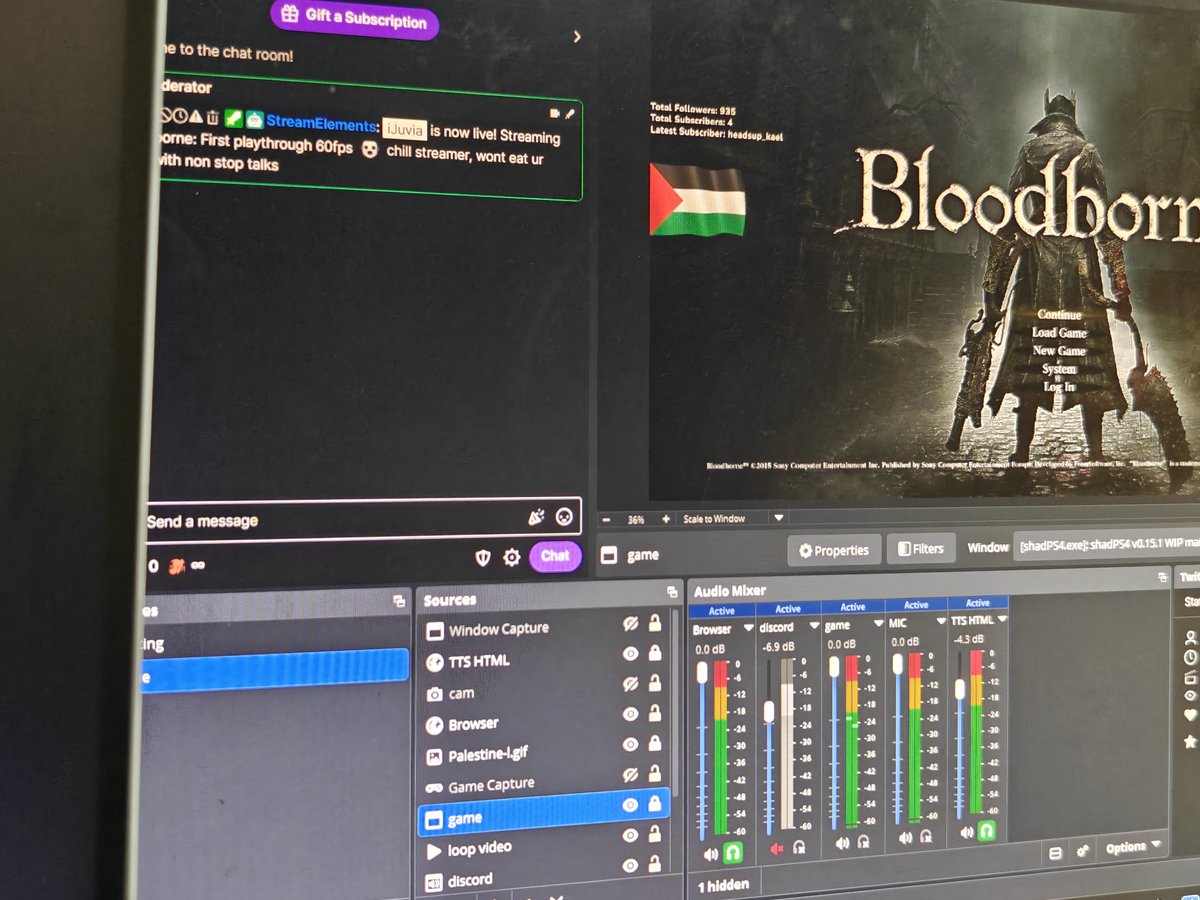Zoom in preview with plus button

665,519
